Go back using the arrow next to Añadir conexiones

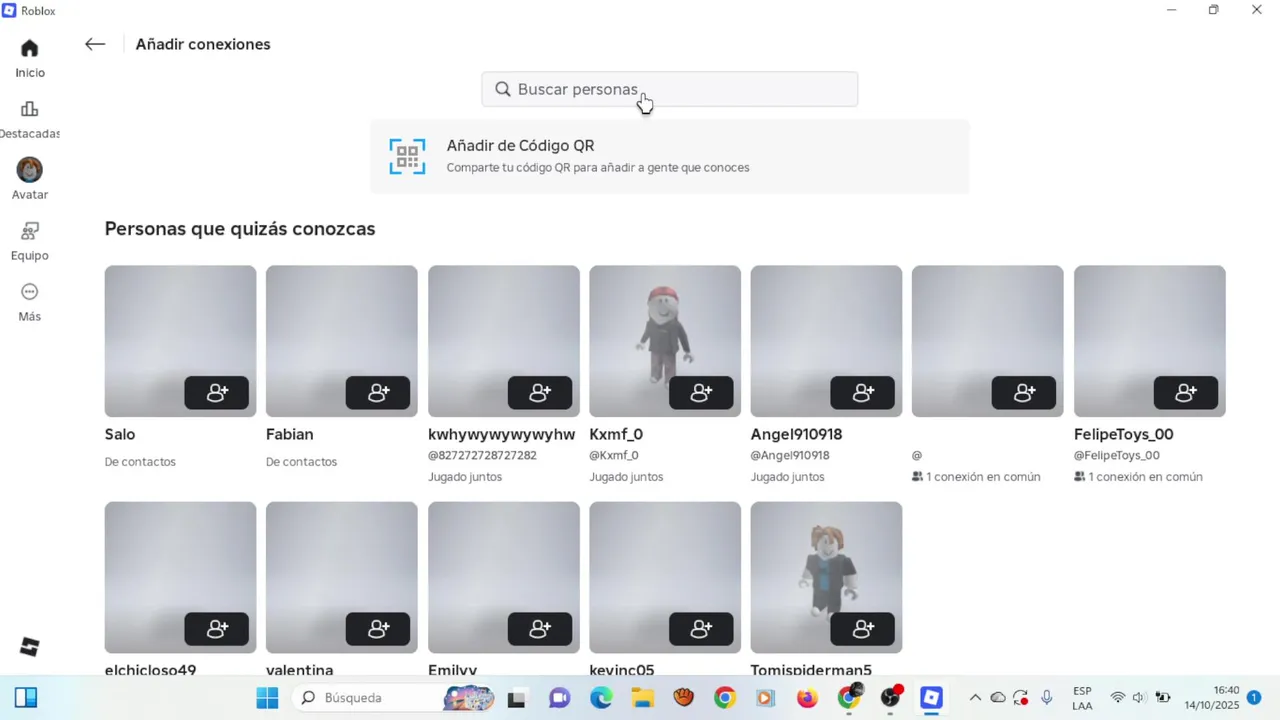point(95,44)
